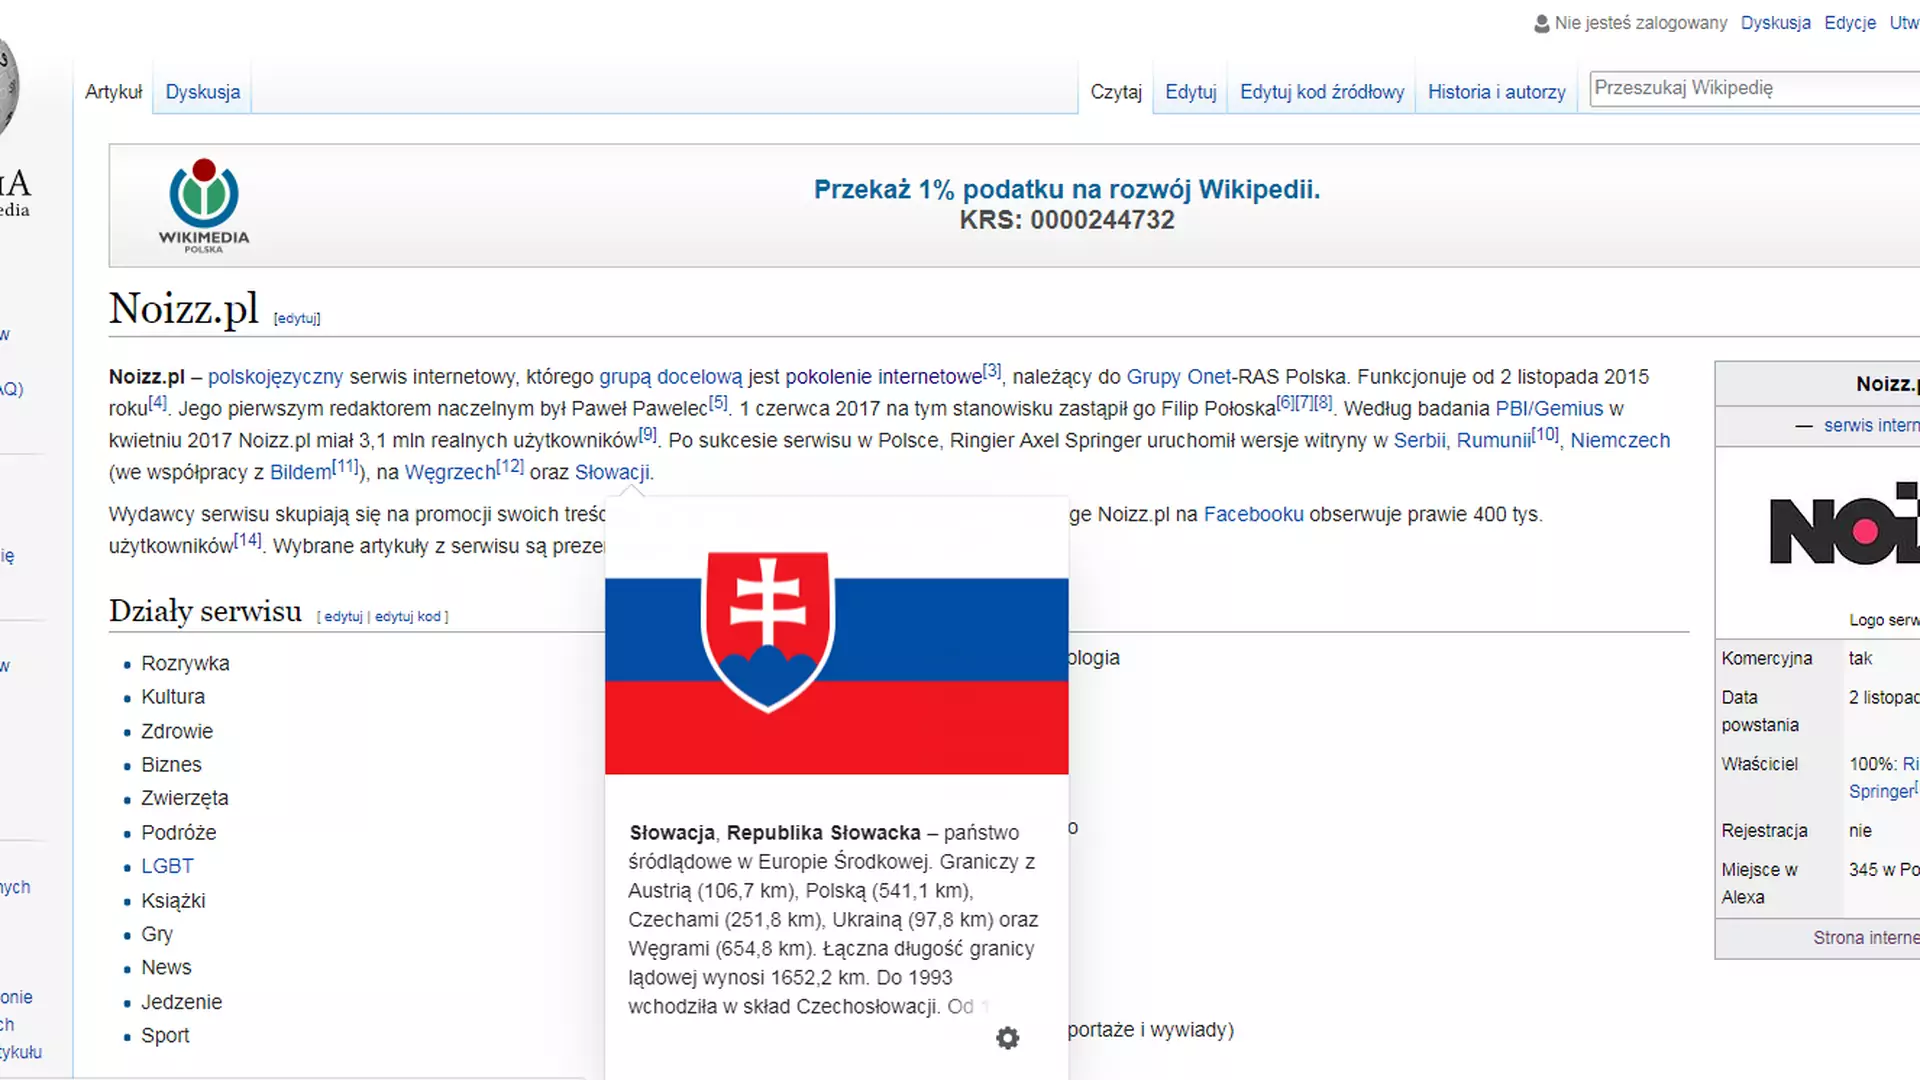Open the Czytaj view button
Screen dimensions: 1920x1080
pyautogui.click(x=1116, y=91)
